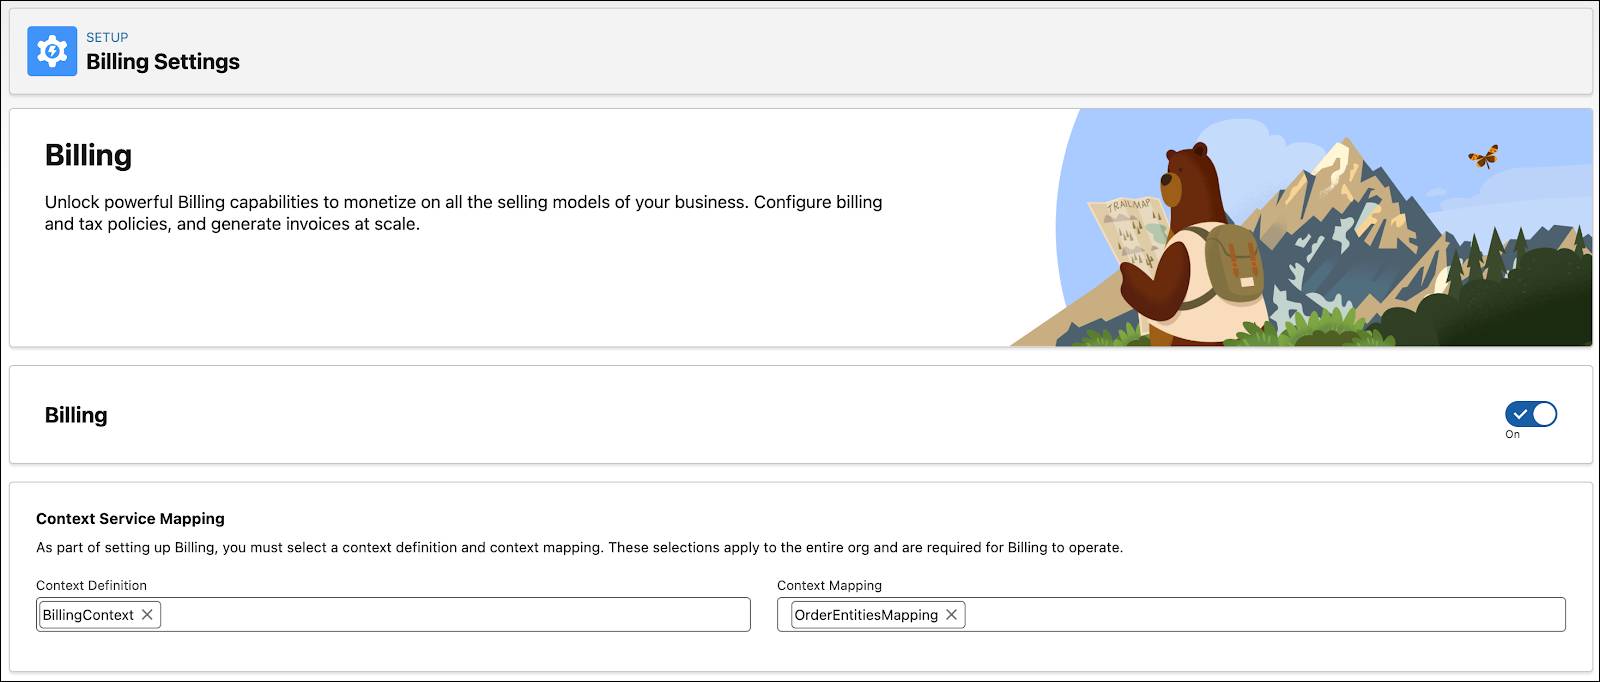
Task: Click inside the Context Definition field
Action: click(x=393, y=614)
